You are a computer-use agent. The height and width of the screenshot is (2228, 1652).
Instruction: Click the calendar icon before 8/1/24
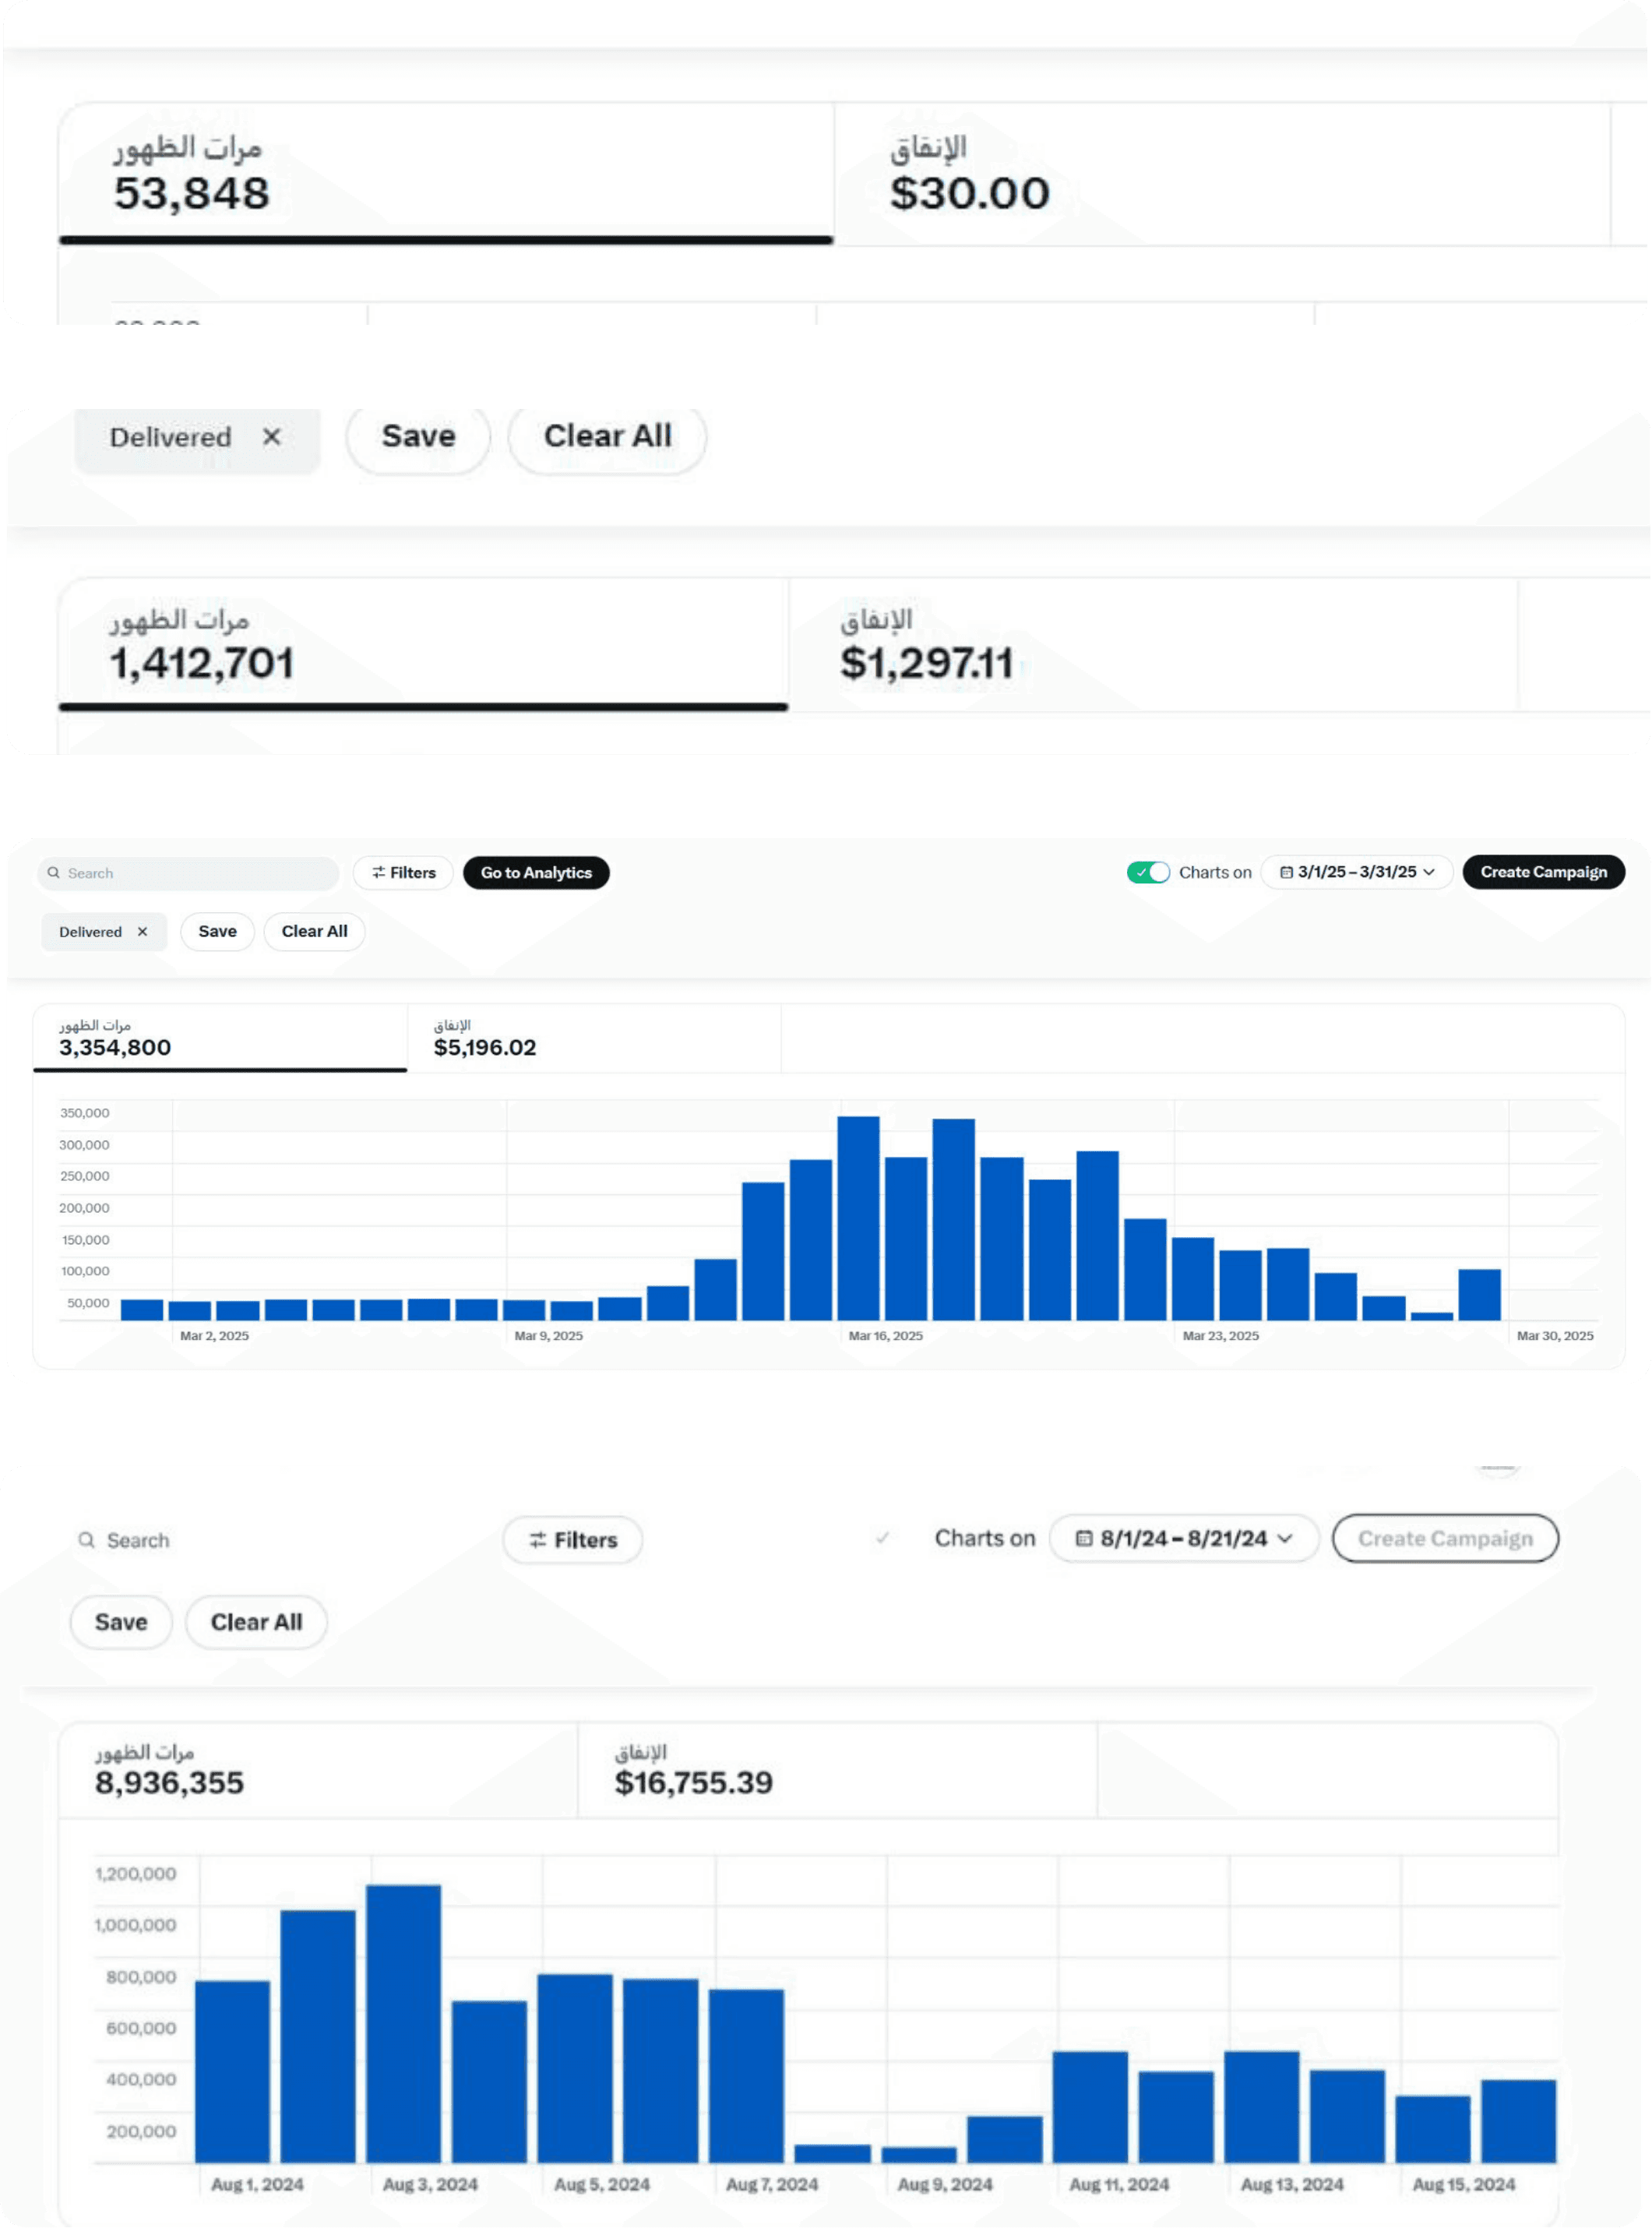pos(1083,1538)
